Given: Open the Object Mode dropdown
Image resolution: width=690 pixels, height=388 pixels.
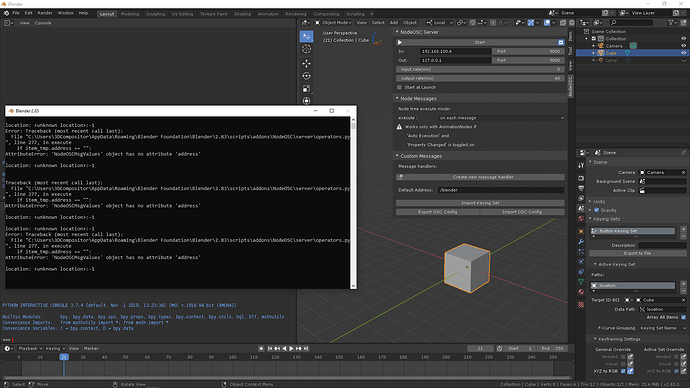Looking at the screenshot, I should 333,22.
